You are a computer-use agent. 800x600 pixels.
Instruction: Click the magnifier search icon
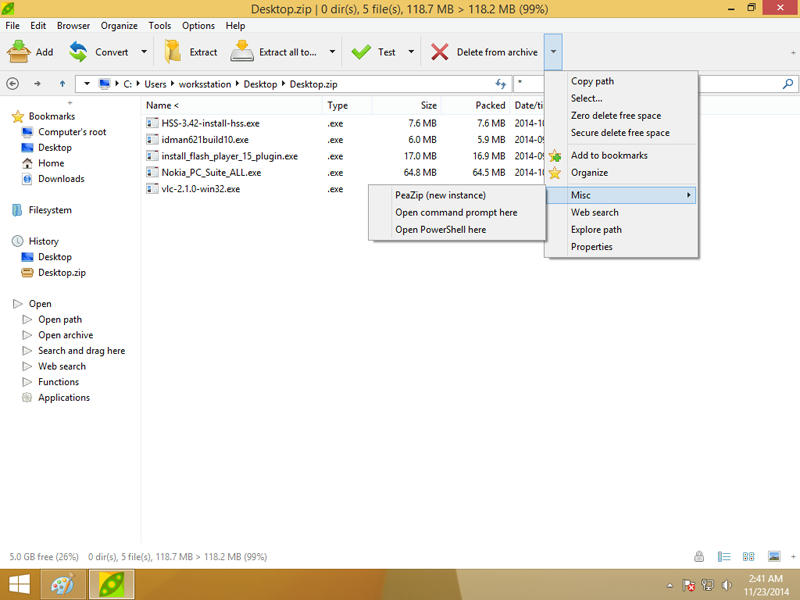pos(788,84)
